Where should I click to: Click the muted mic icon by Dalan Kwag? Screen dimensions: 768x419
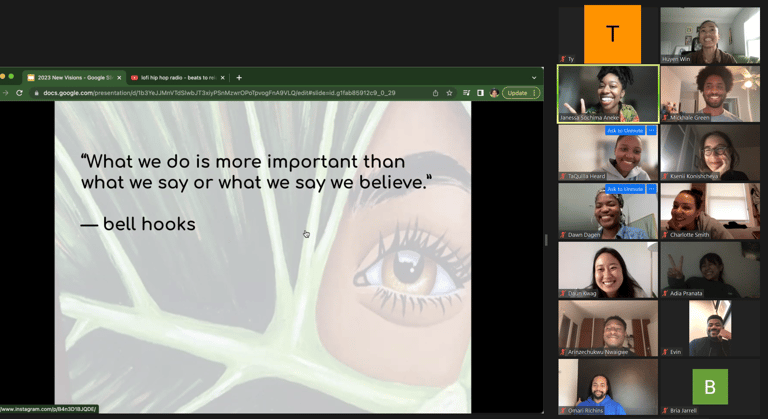pyautogui.click(x=563, y=293)
